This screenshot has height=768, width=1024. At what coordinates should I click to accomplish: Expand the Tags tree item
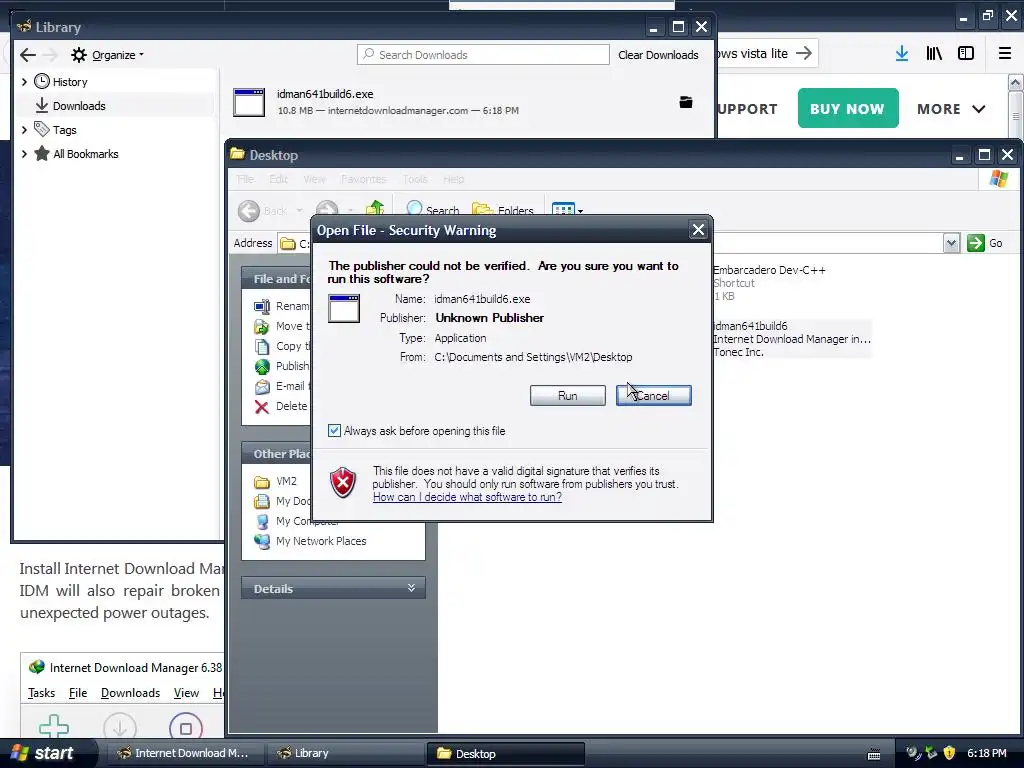pos(24,130)
